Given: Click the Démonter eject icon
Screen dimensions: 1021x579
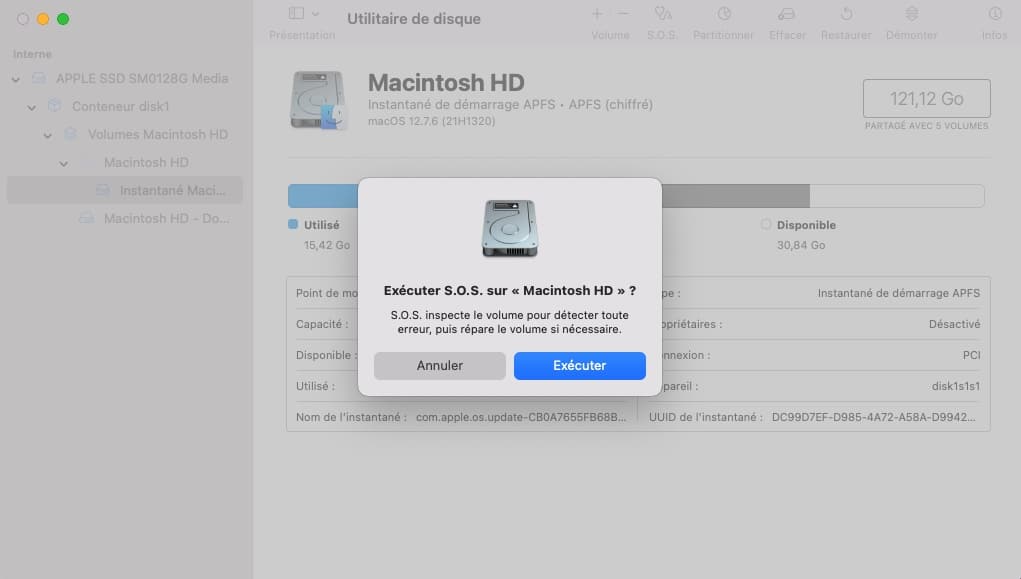Looking at the screenshot, I should click(x=912, y=13).
